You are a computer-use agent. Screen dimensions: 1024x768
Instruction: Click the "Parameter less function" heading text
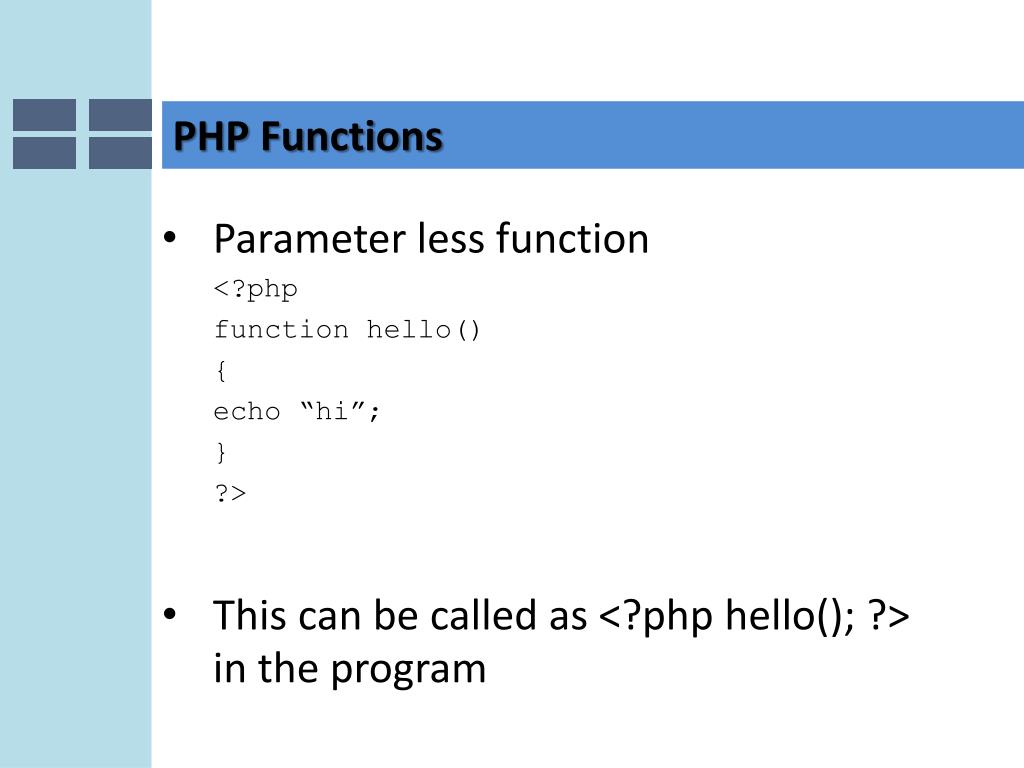[x=431, y=238]
